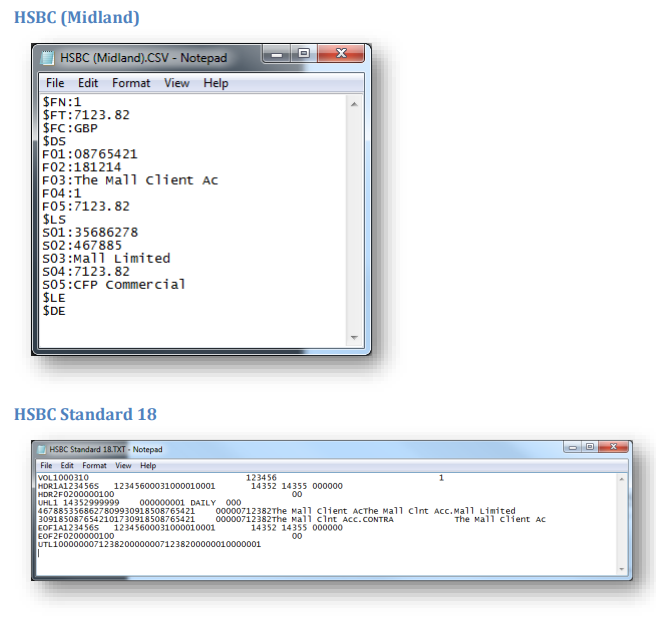Click the HSBC (Midland) heading
The image size is (656, 617).
click(x=77, y=18)
